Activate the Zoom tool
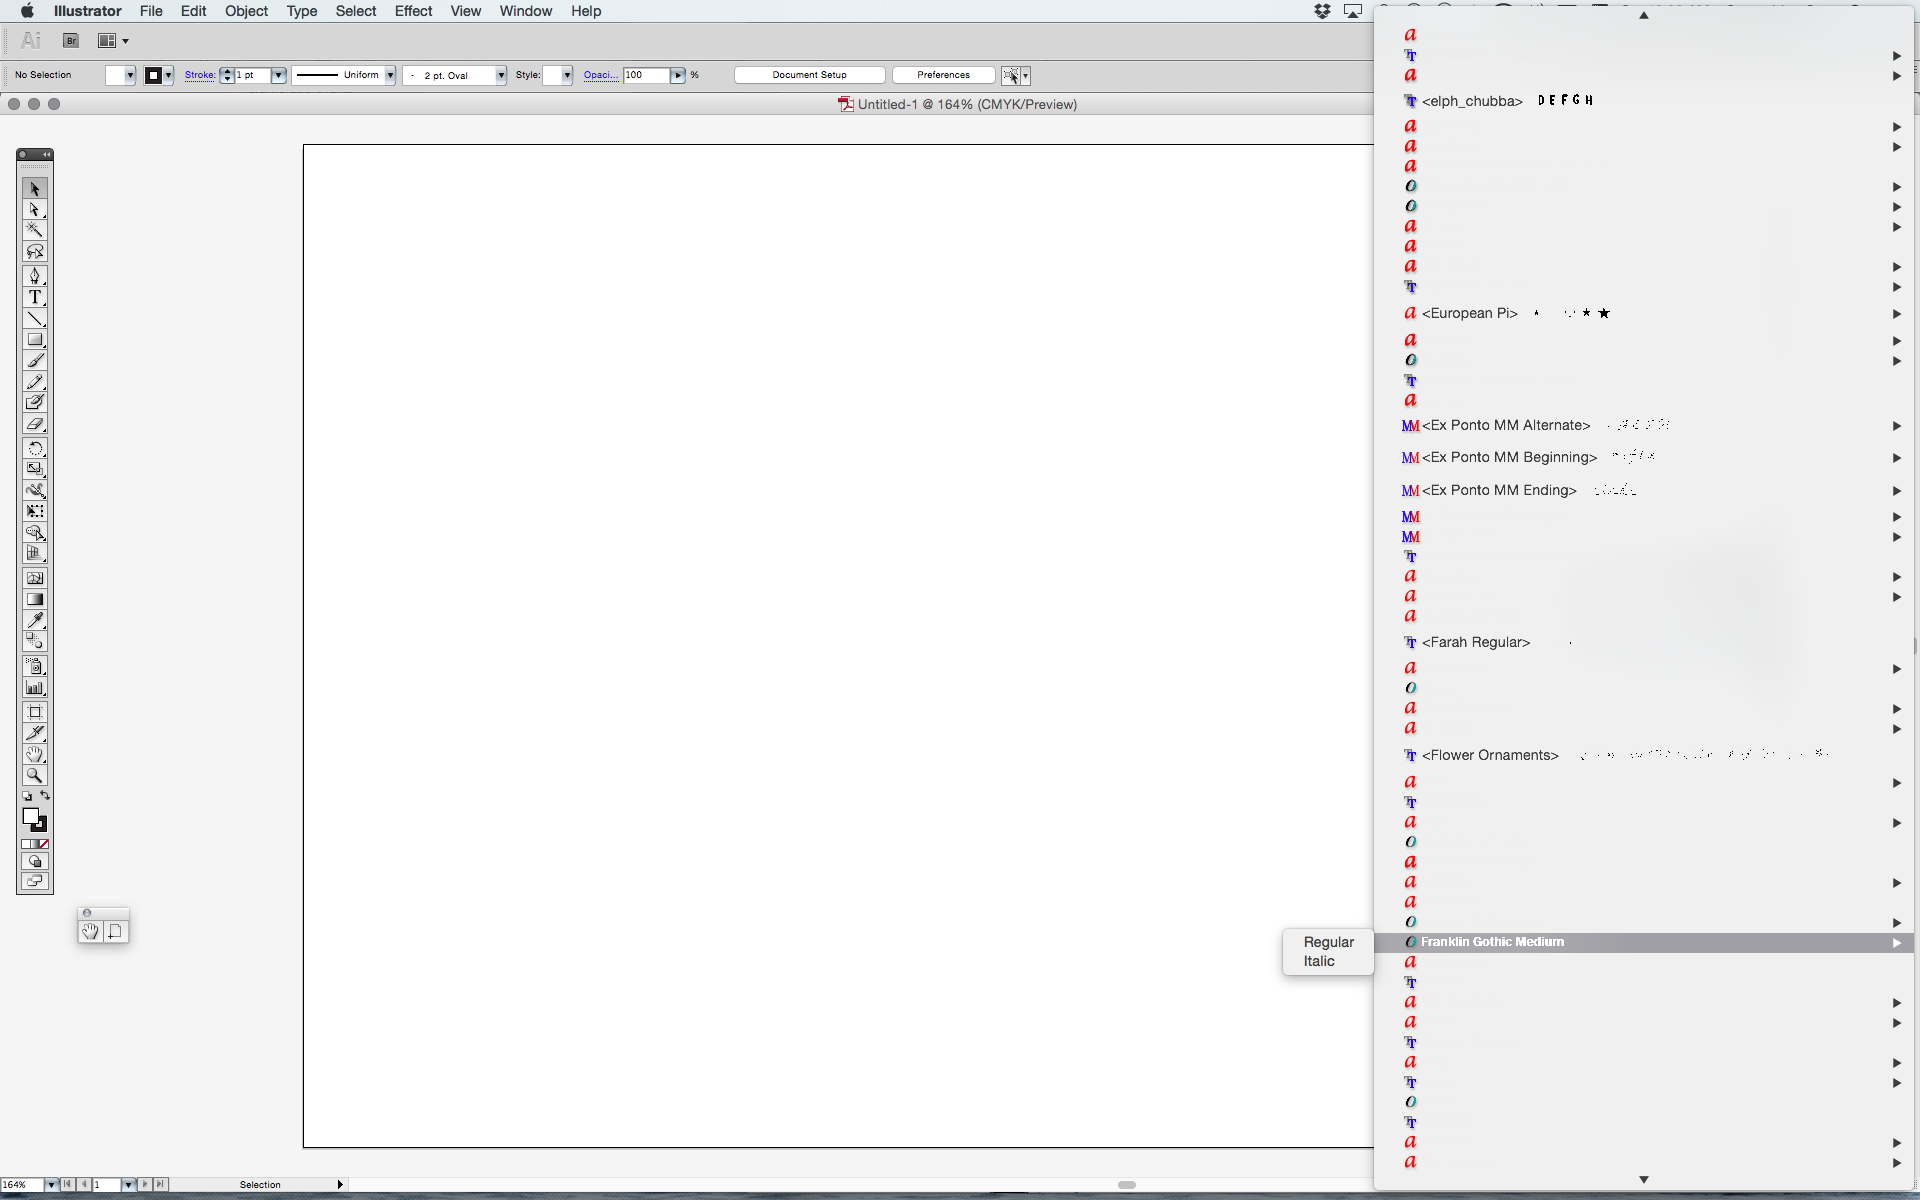The height and width of the screenshot is (1200, 1920). point(35,775)
